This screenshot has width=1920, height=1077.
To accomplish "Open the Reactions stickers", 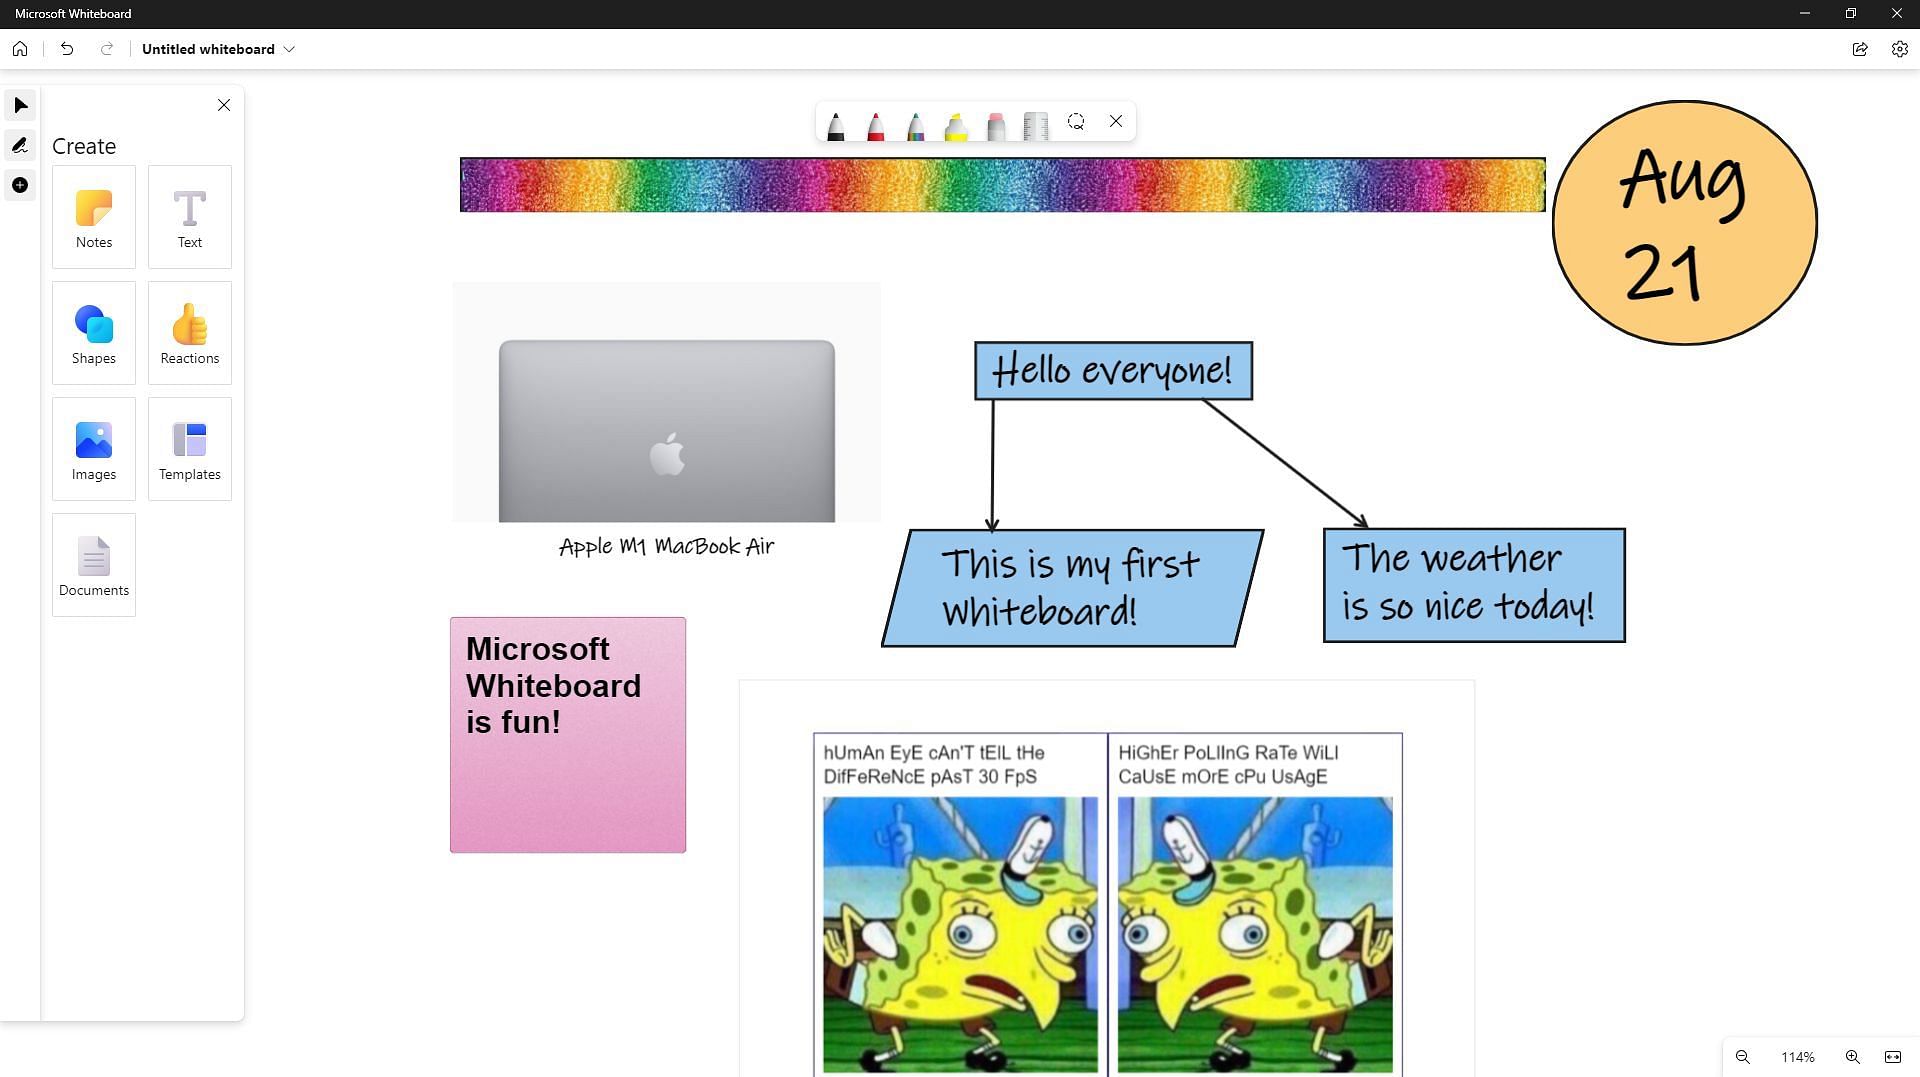I will (190, 333).
